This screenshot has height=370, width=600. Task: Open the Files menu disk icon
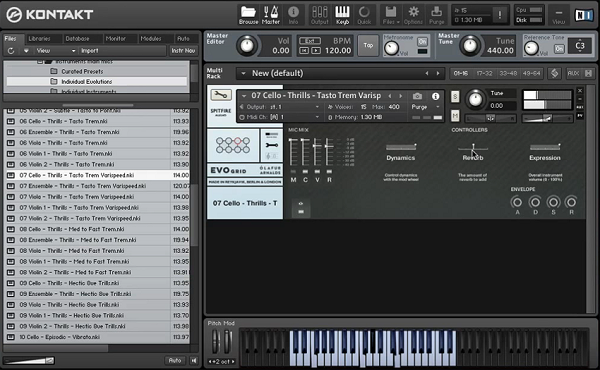pyautogui.click(x=391, y=15)
